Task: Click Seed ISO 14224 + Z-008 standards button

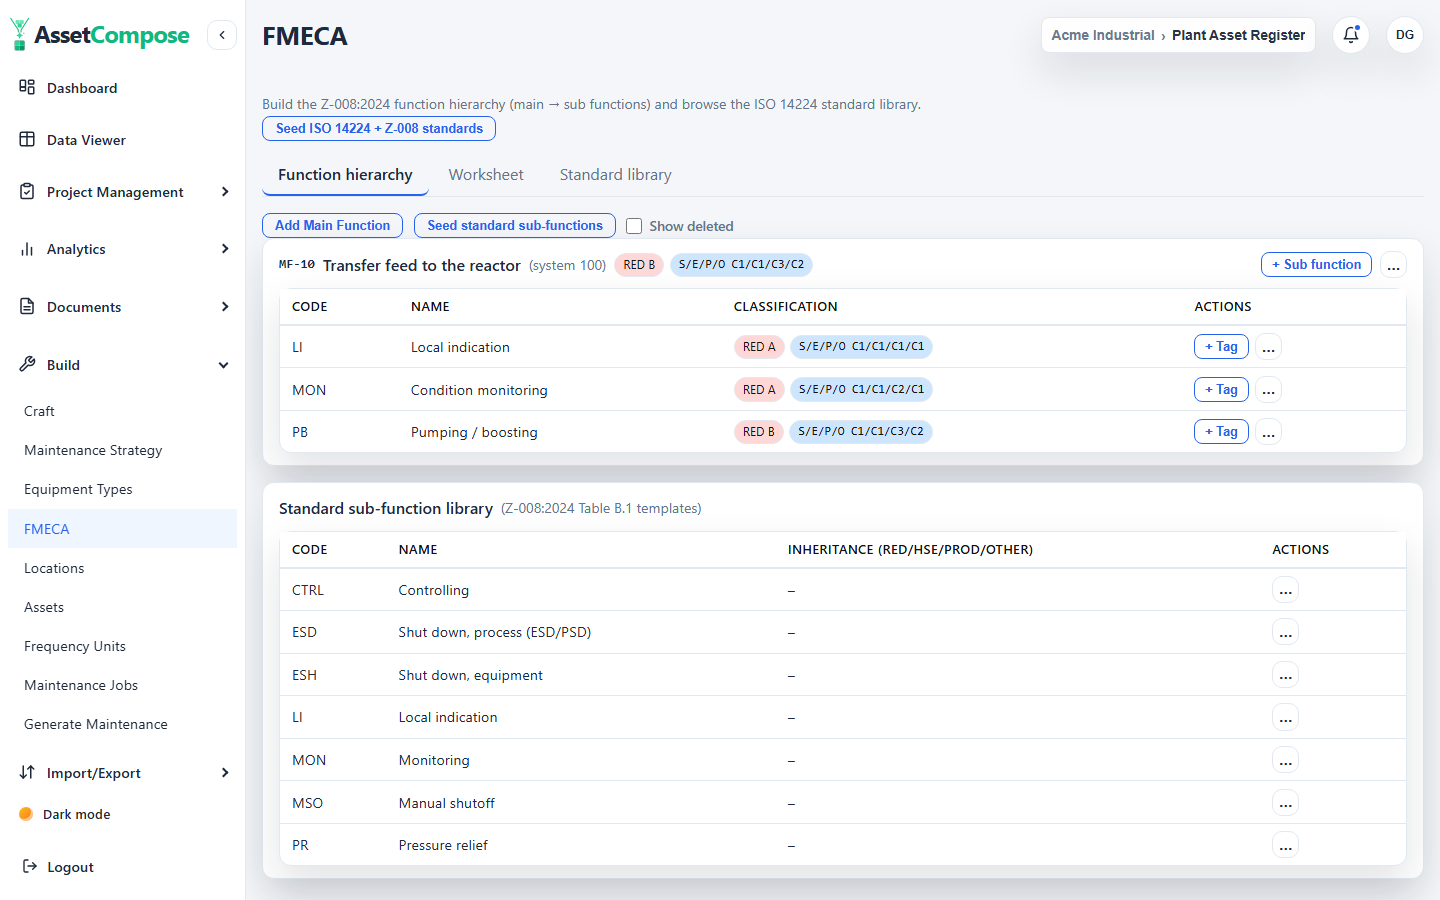Action: [379, 128]
